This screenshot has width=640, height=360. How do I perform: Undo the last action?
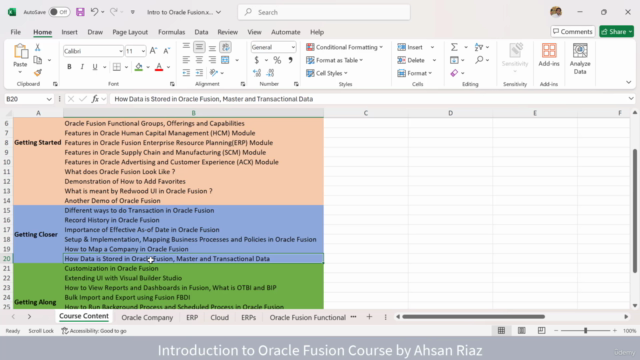[94, 12]
